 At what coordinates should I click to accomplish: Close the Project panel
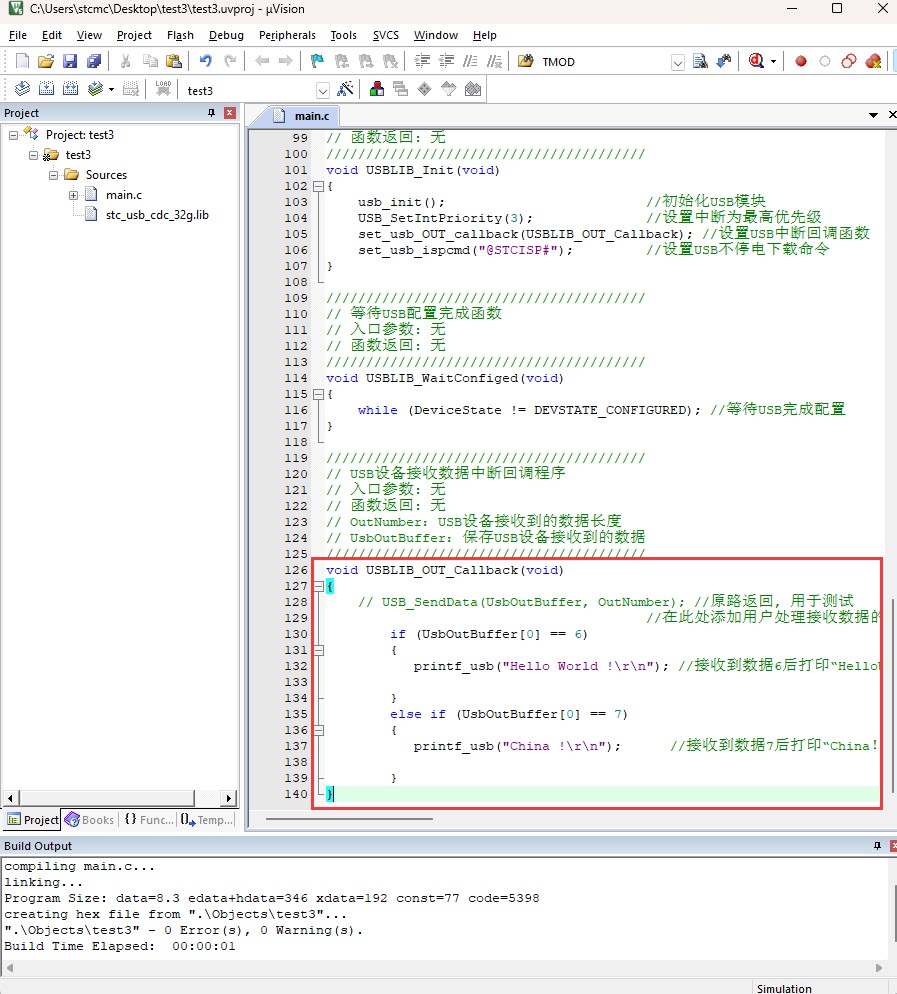tap(230, 113)
